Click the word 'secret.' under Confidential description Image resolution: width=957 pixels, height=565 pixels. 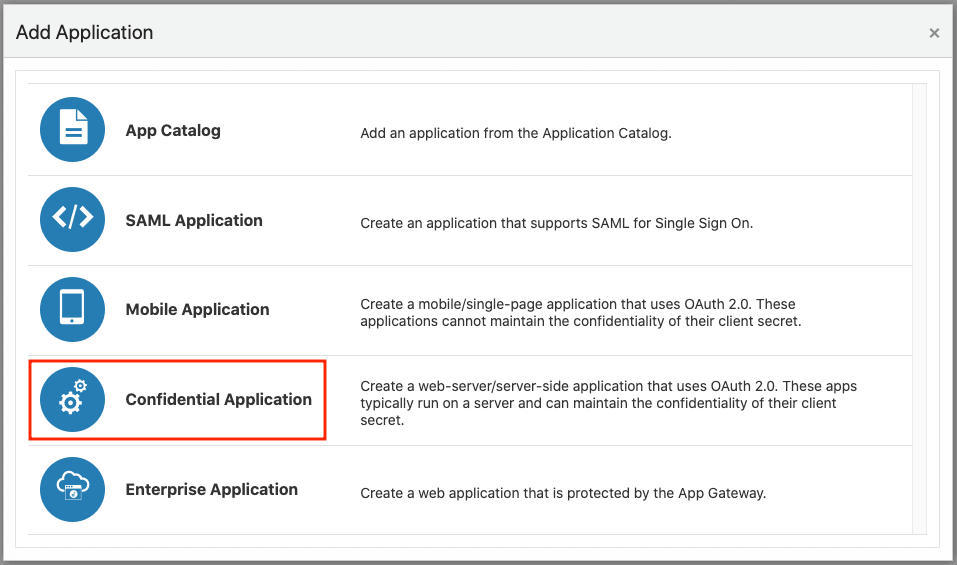coord(382,420)
